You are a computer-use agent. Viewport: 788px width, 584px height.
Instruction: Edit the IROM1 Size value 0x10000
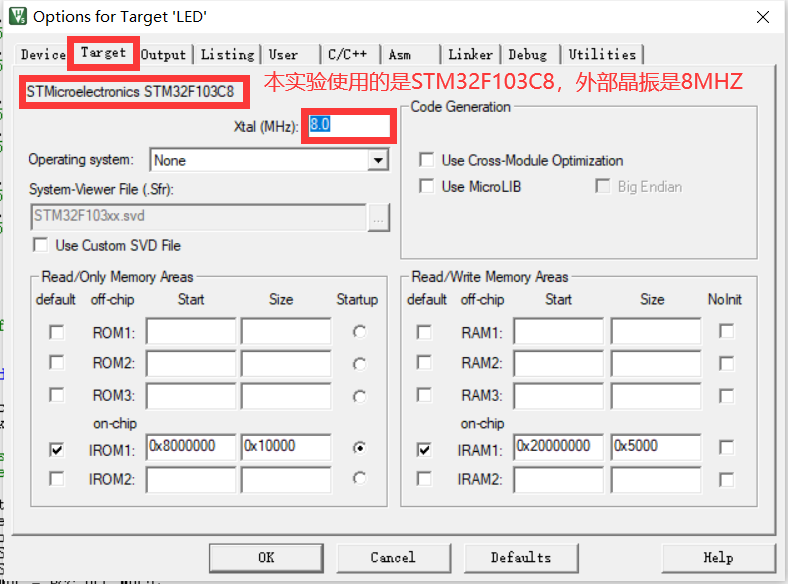click(x=286, y=447)
